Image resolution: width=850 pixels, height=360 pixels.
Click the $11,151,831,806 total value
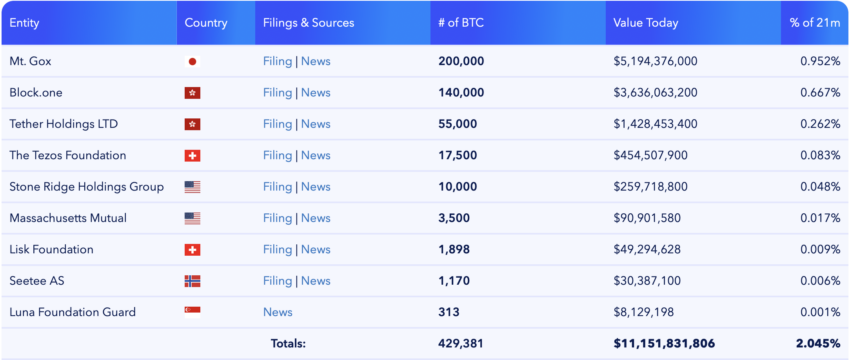664,343
